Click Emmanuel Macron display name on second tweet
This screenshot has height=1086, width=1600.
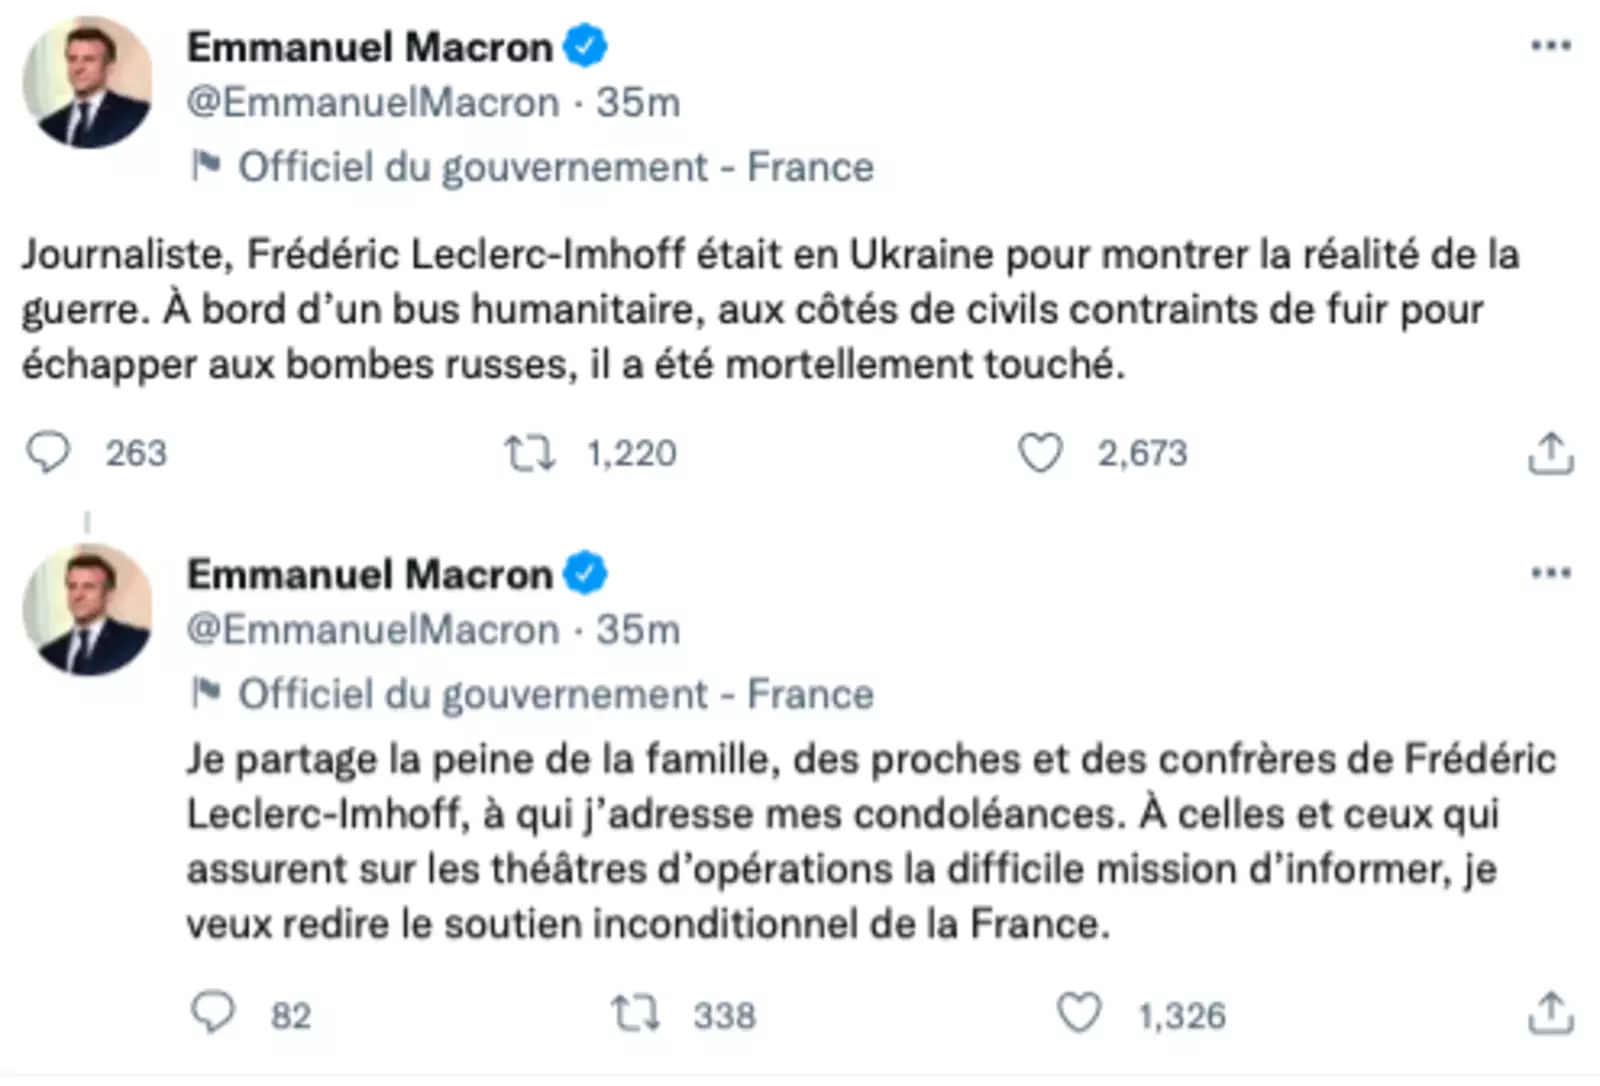pyautogui.click(x=370, y=575)
